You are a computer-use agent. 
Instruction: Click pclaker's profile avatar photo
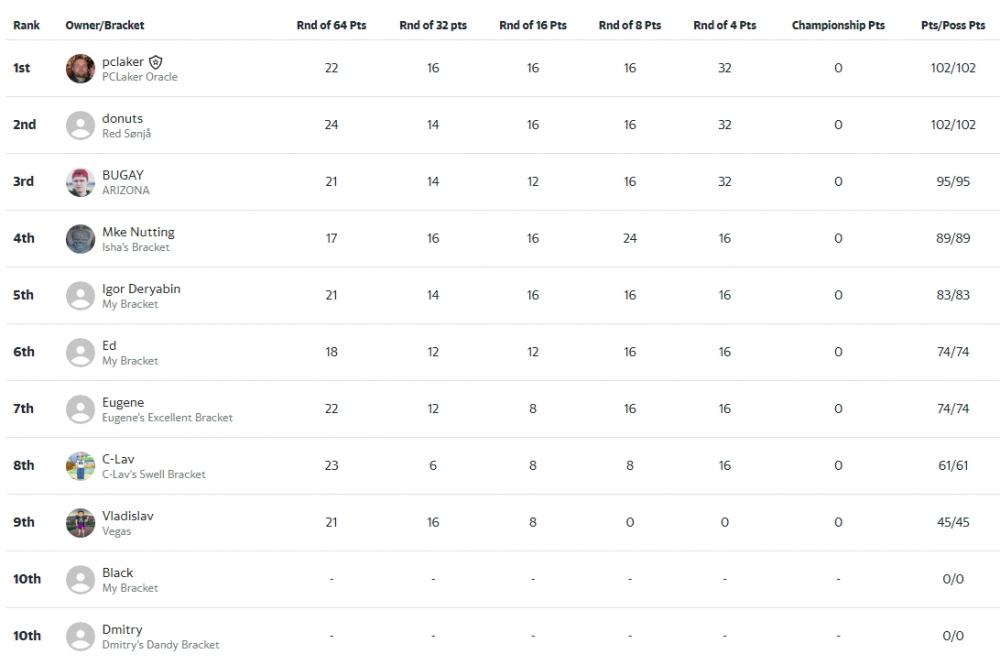(80, 68)
